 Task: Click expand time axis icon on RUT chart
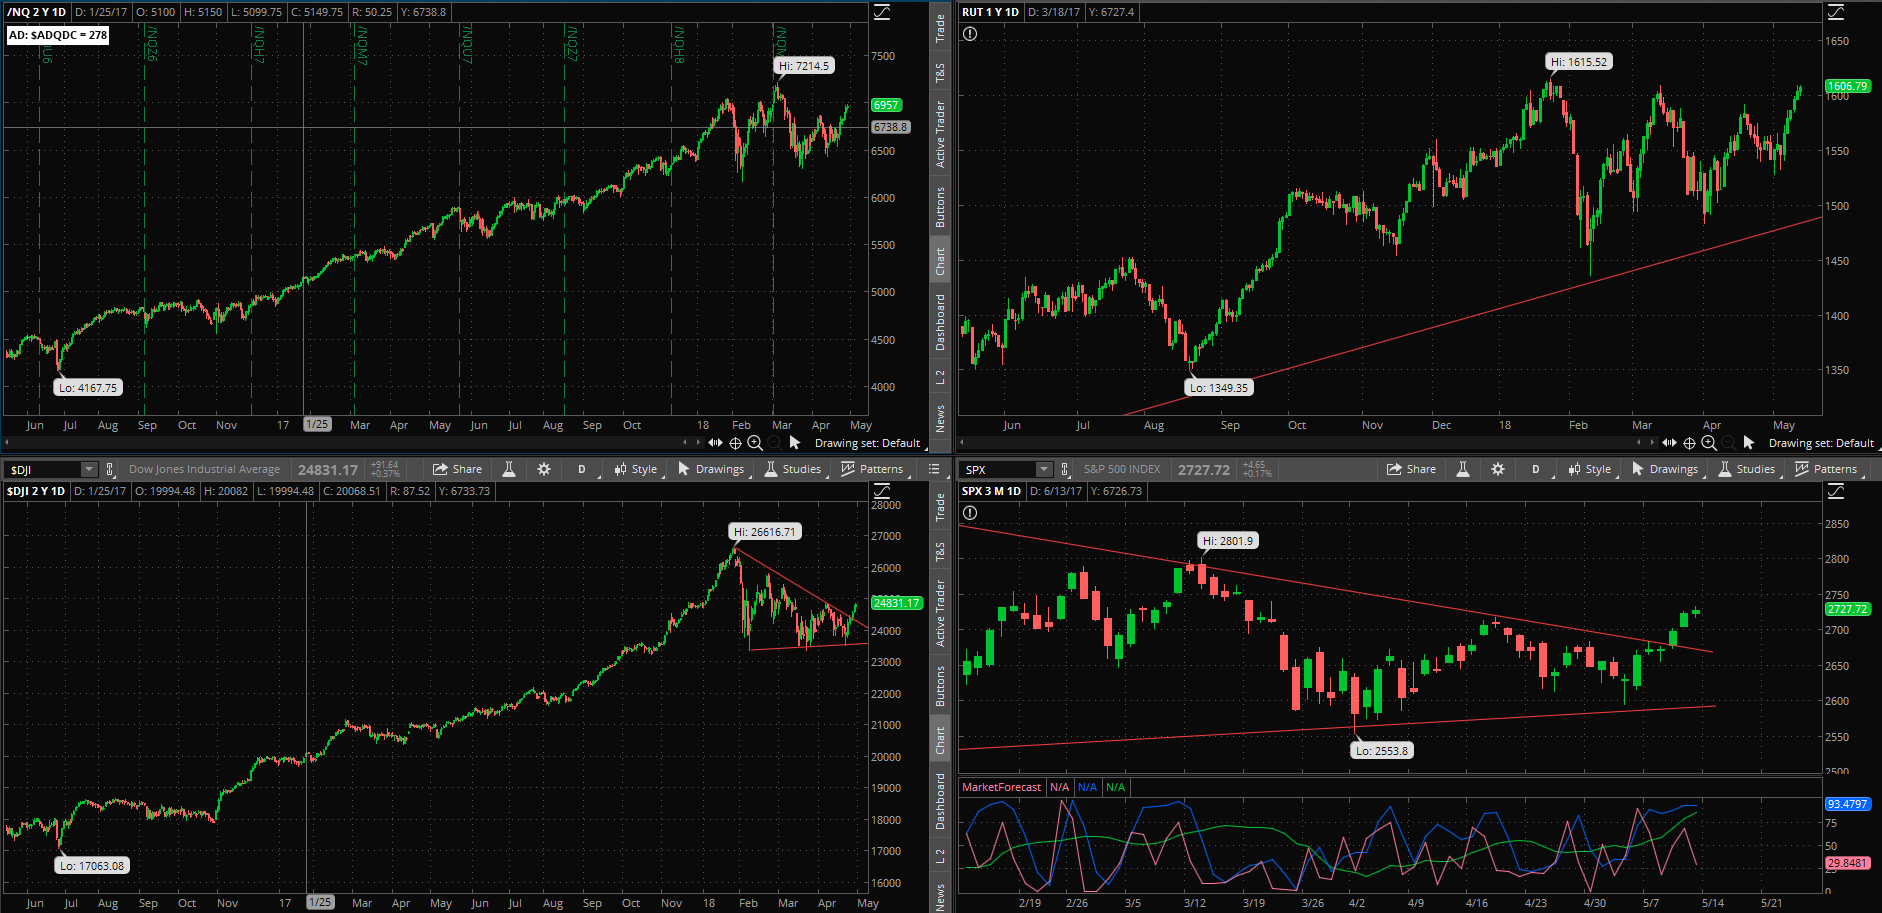1669,442
